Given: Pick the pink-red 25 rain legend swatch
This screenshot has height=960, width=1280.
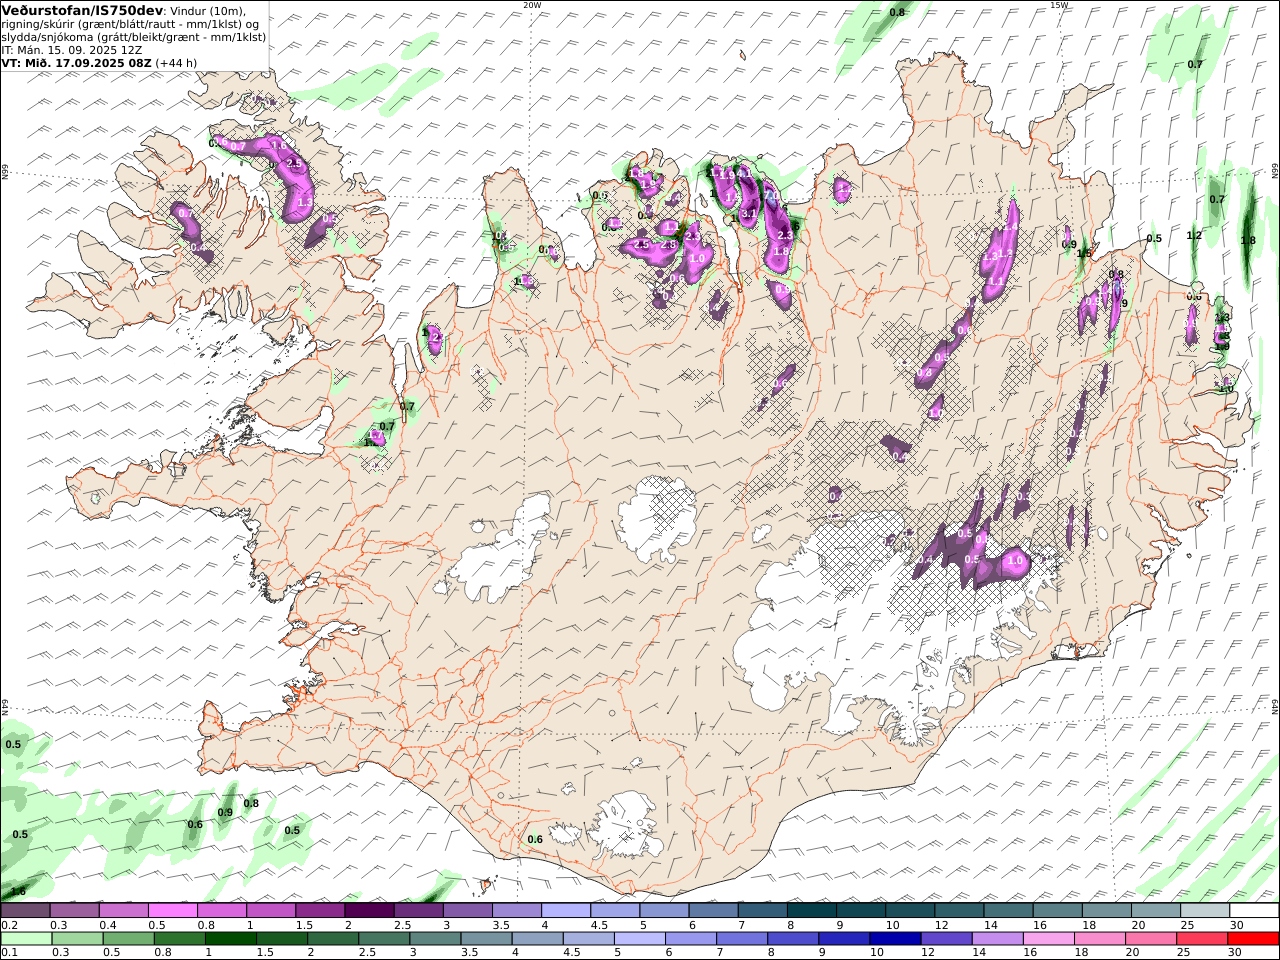Looking at the screenshot, I should coord(1202,939).
